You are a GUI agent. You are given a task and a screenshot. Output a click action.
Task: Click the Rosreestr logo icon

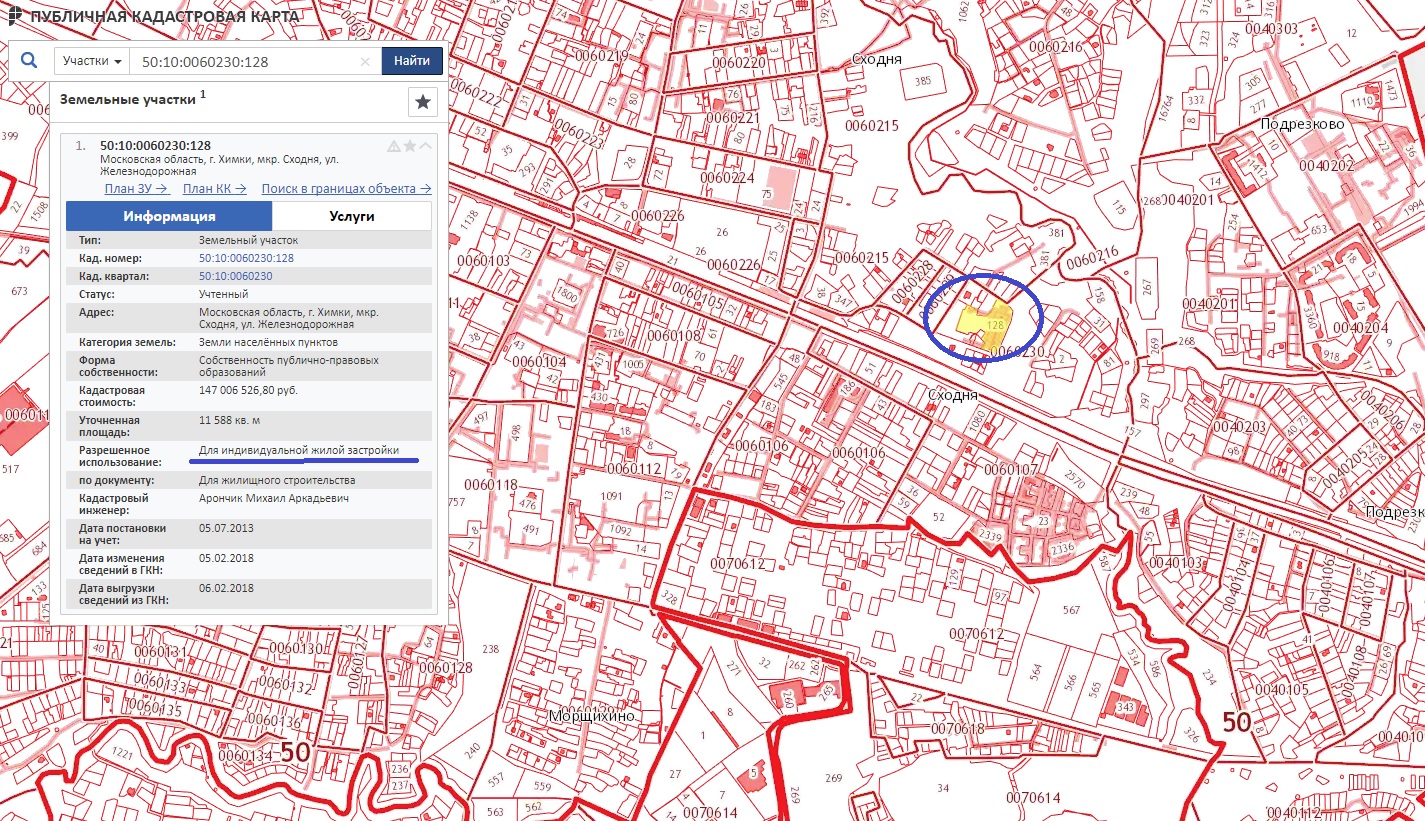click(10, 15)
